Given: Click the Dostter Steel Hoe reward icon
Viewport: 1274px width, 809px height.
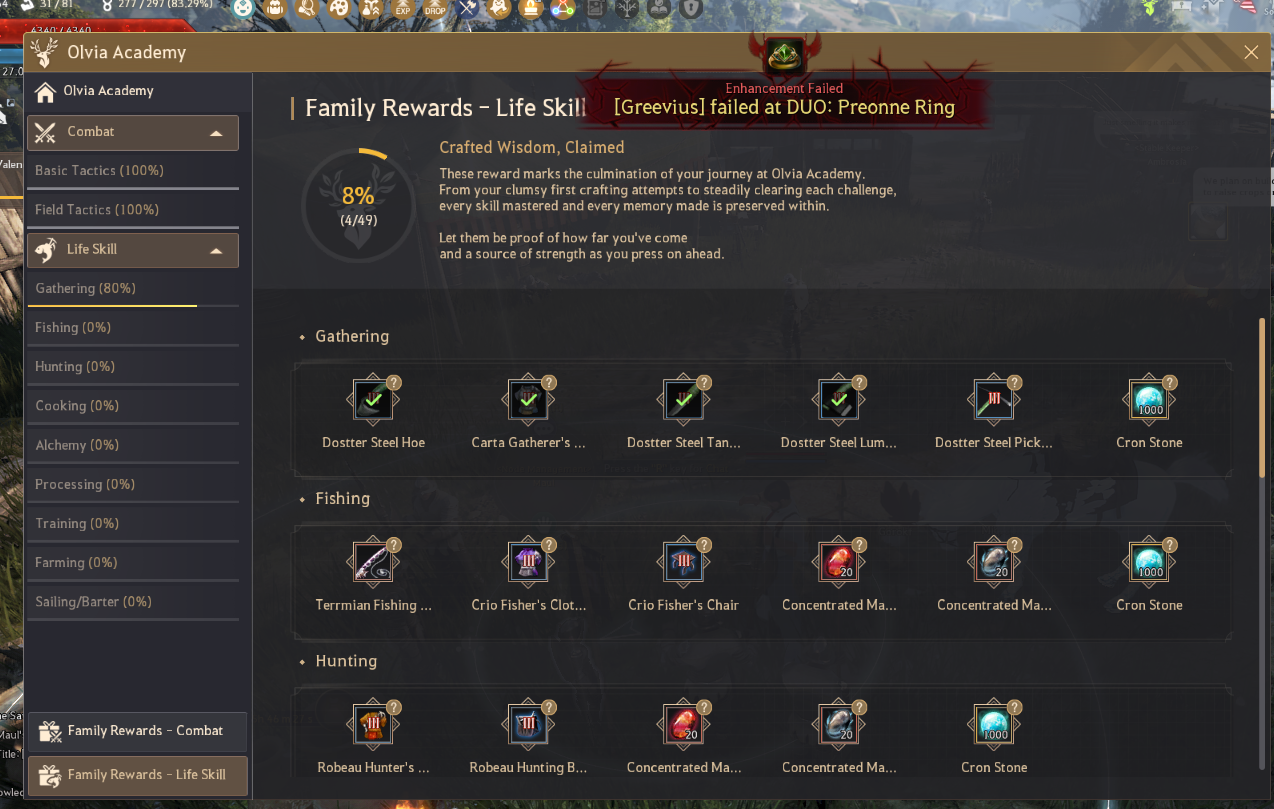Looking at the screenshot, I should (373, 402).
